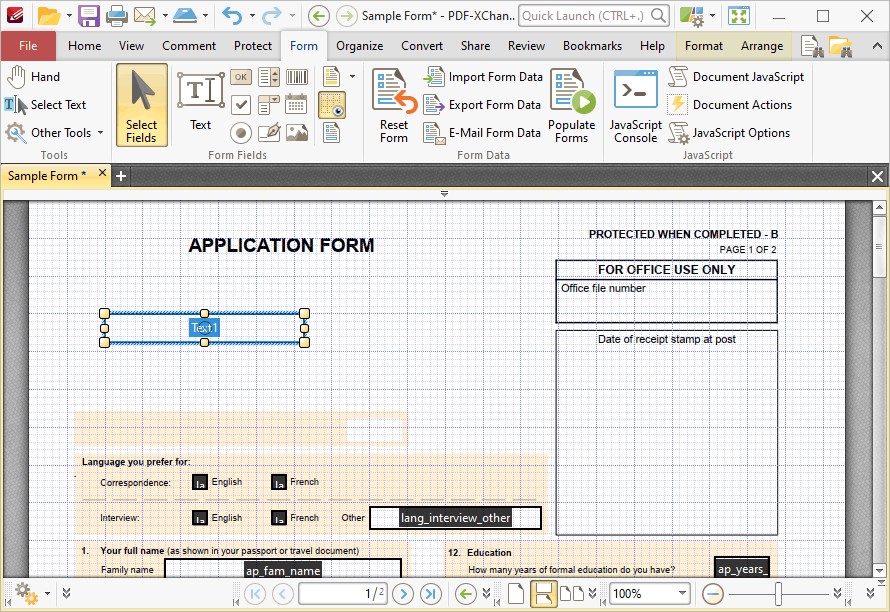Screen dimensions: 890x612
Task: Click Document JavaScript
Action: click(x=736, y=77)
